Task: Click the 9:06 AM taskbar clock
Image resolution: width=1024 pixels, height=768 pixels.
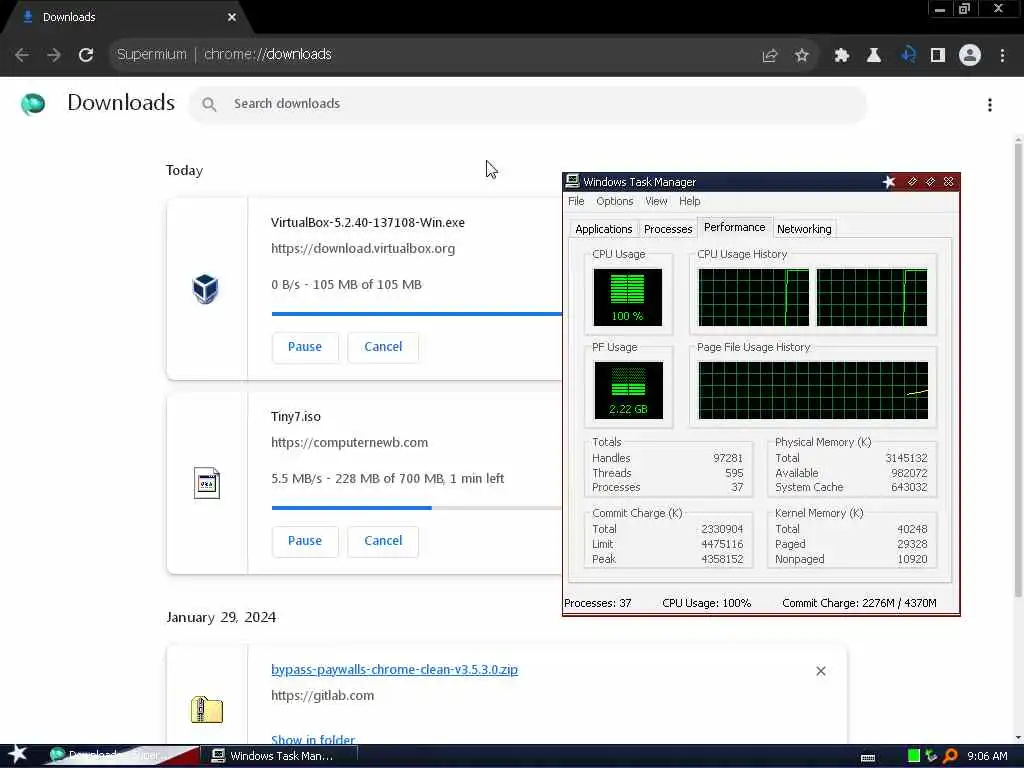Action: coord(987,756)
